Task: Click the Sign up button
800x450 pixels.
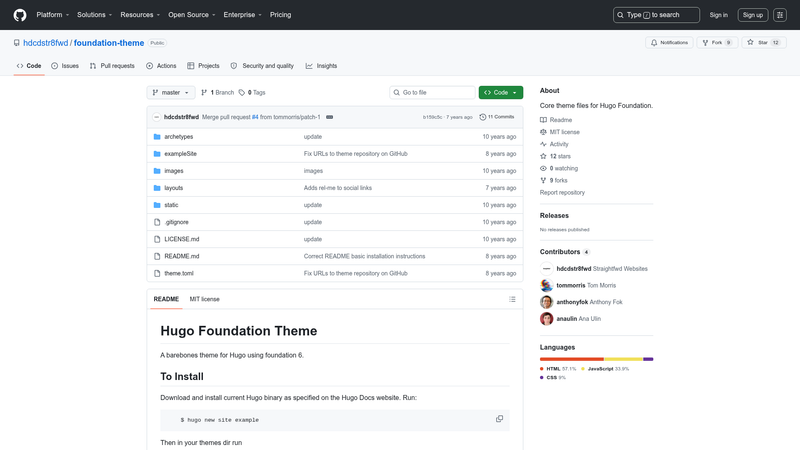Action: pyautogui.click(x=753, y=15)
